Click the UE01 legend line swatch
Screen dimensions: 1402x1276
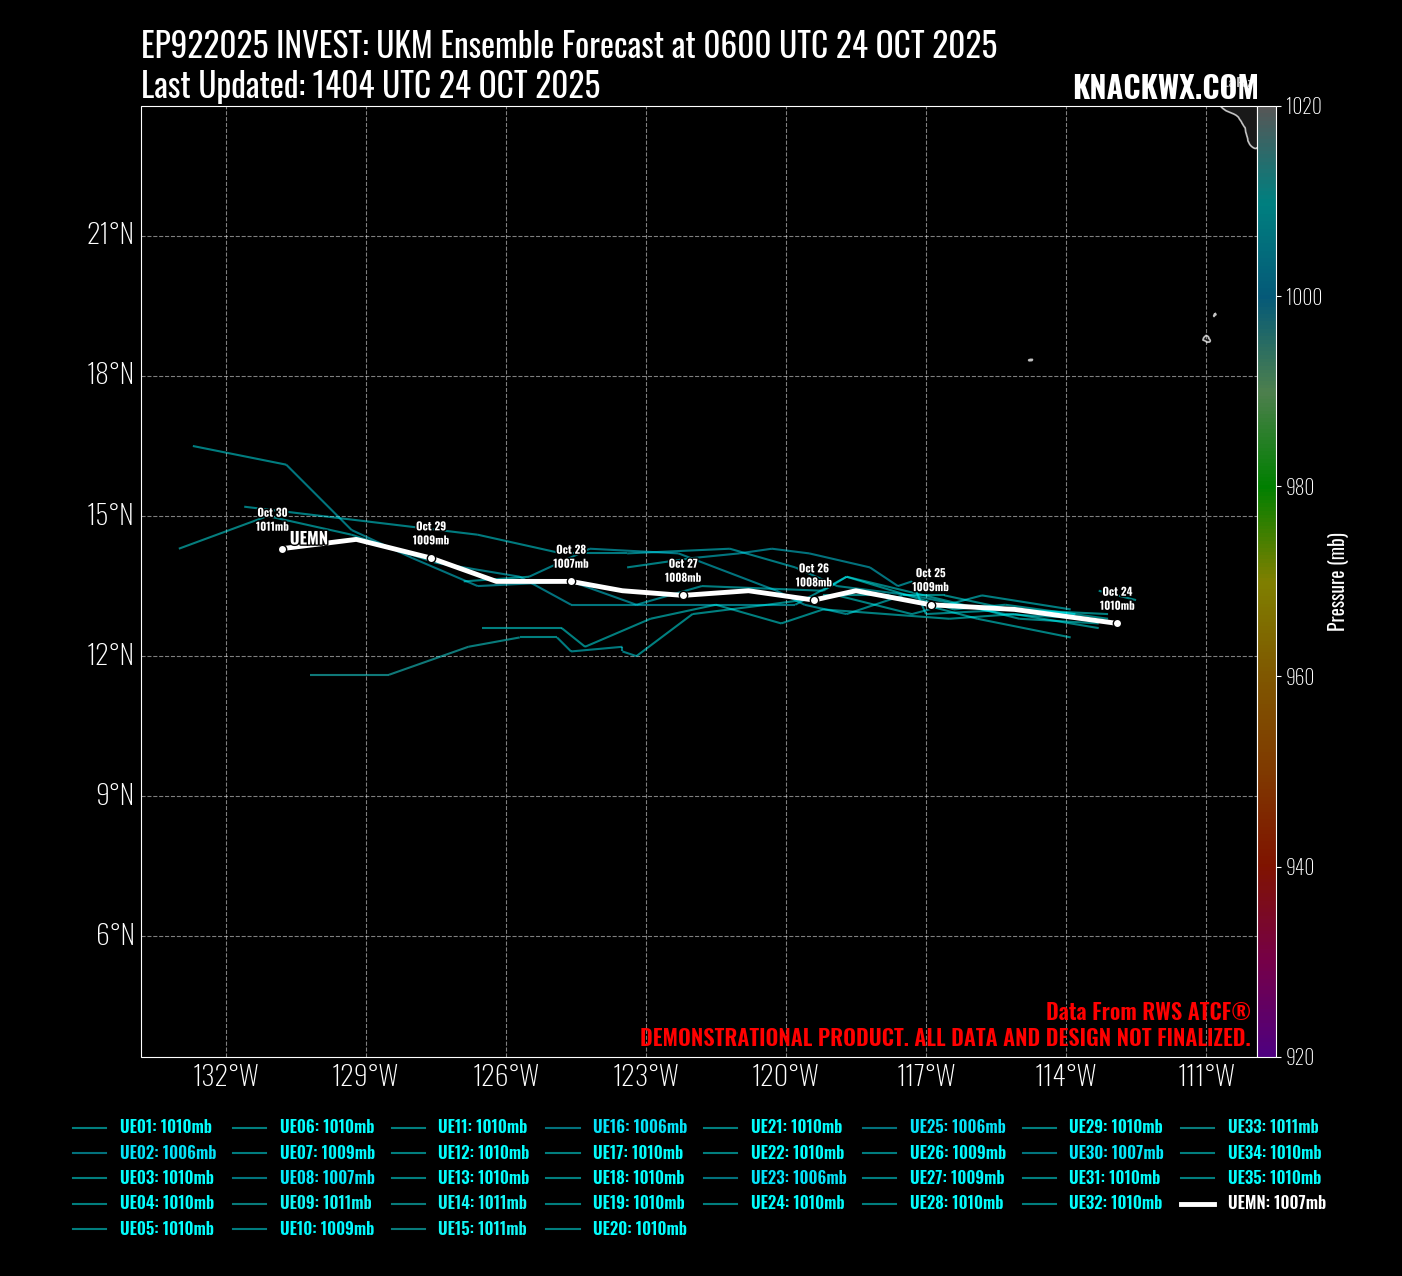(89, 1128)
